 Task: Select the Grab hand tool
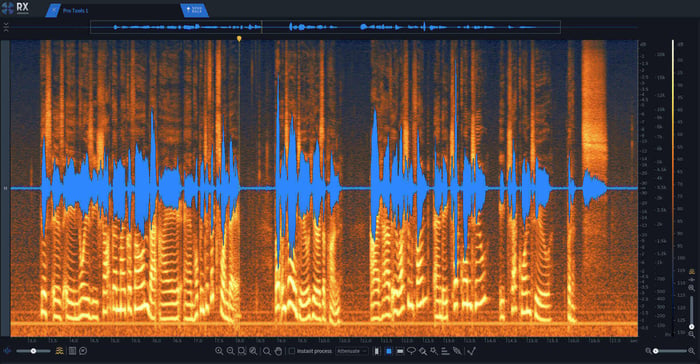click(278, 351)
